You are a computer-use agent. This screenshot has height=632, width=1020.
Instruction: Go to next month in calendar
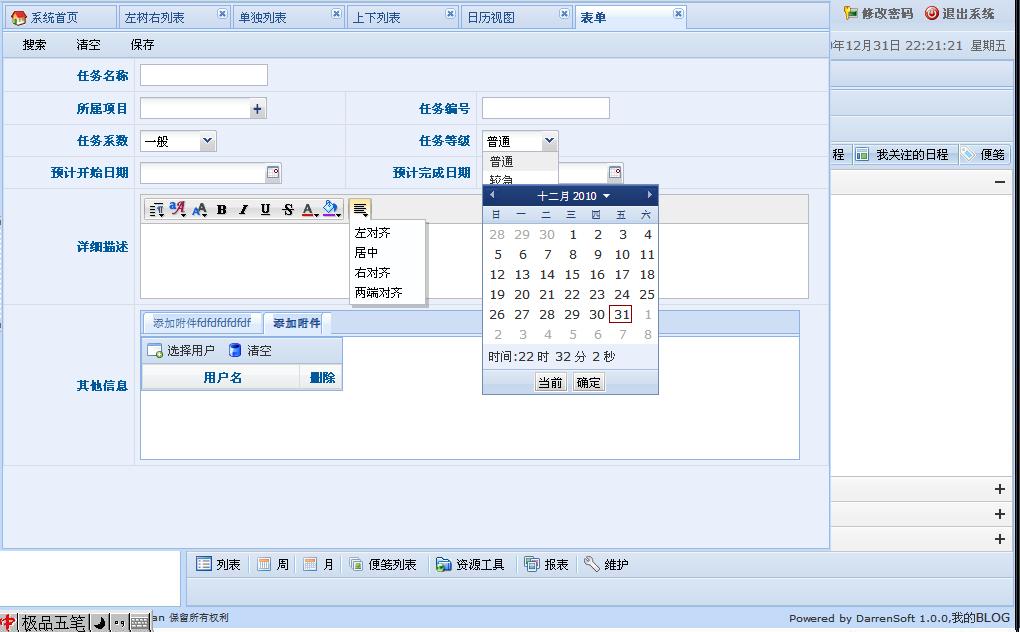(649, 195)
